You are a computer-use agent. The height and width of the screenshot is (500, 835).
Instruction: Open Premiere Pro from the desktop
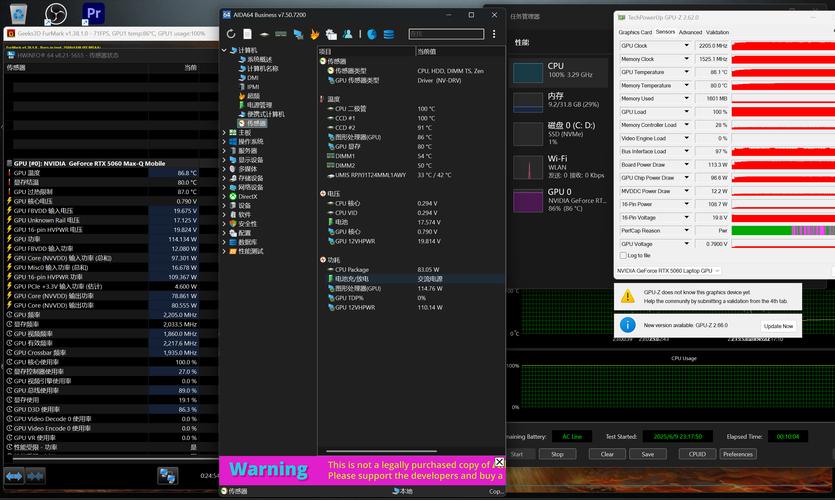pyautogui.click(x=93, y=13)
